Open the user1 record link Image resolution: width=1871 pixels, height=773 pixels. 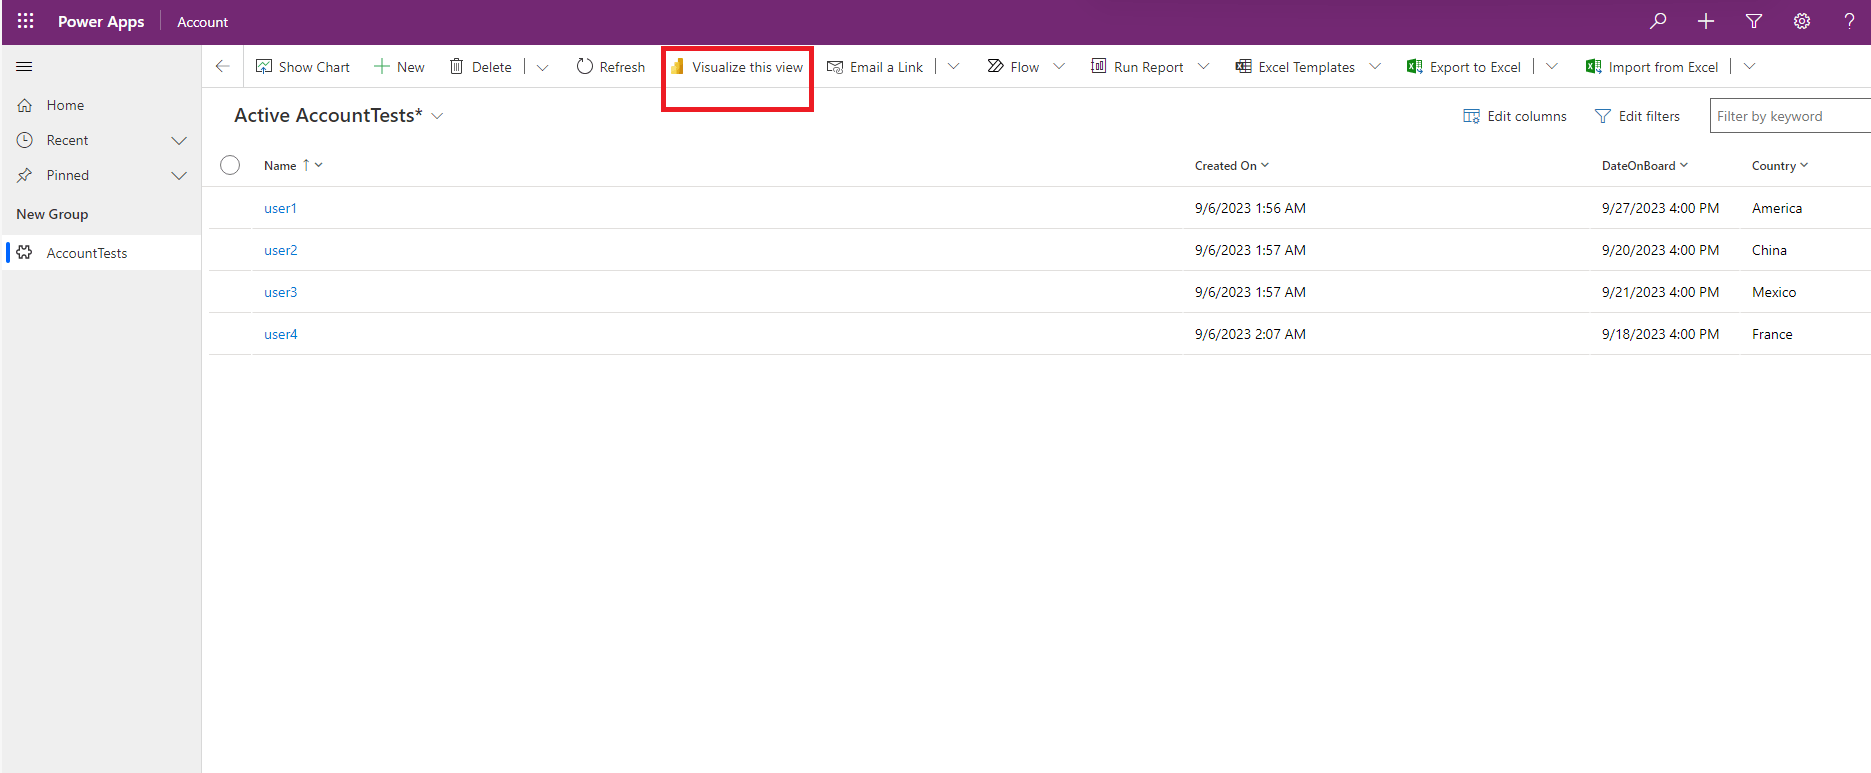coord(281,208)
